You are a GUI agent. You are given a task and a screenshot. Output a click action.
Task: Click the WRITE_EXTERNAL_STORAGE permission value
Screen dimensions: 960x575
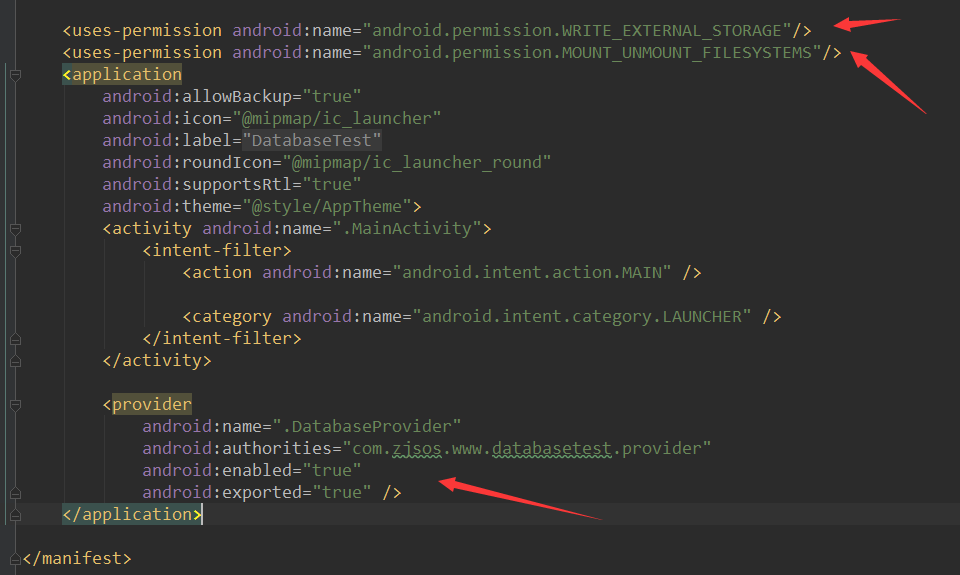pos(577,31)
